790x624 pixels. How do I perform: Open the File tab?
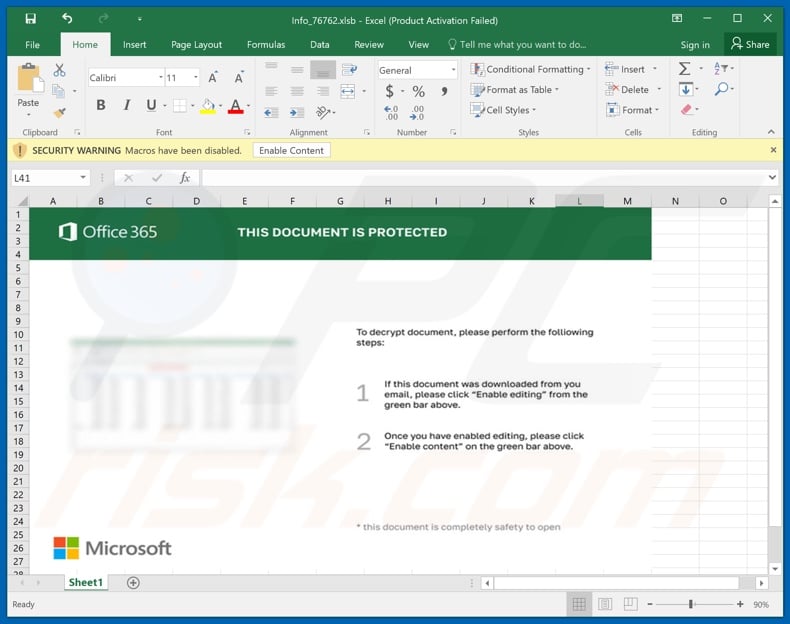click(x=32, y=45)
